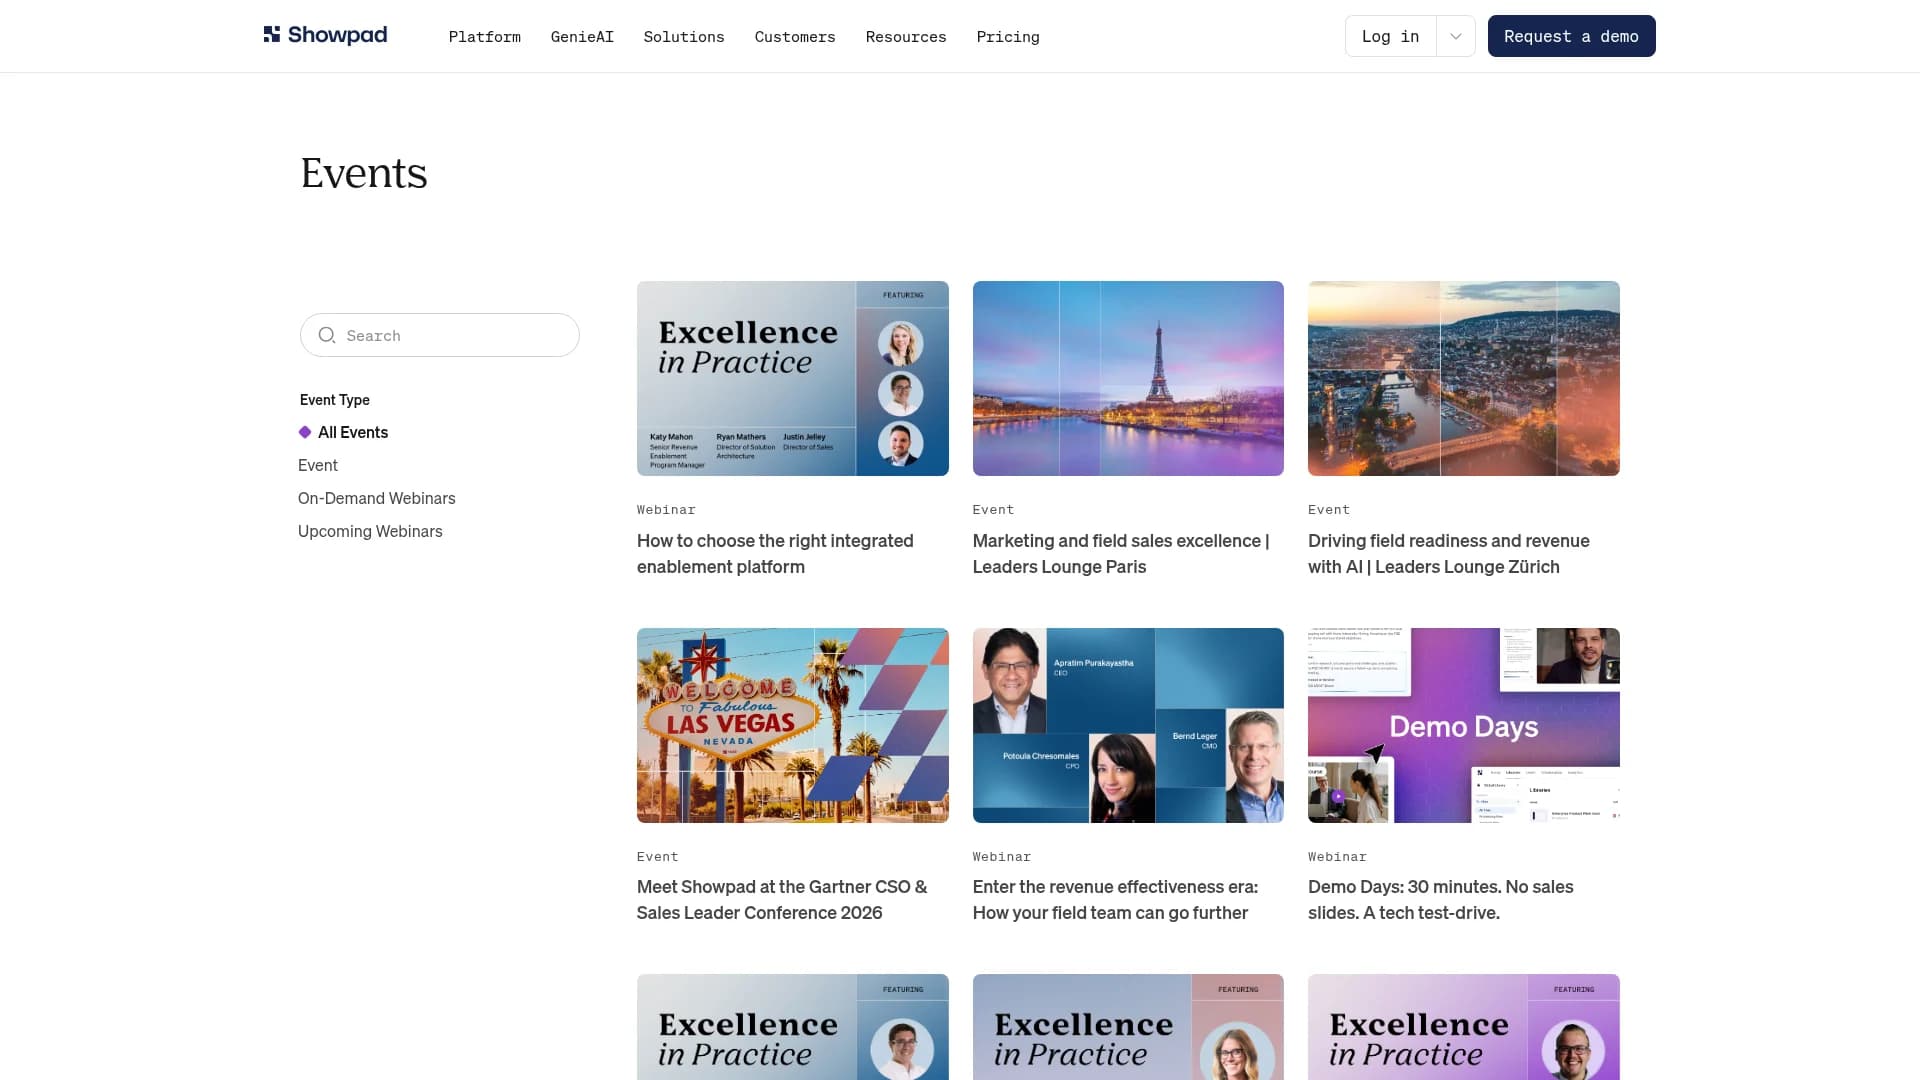Open the Eiffel Tower Paris event thumbnail
This screenshot has height=1080, width=1920.
pyautogui.click(x=1128, y=378)
